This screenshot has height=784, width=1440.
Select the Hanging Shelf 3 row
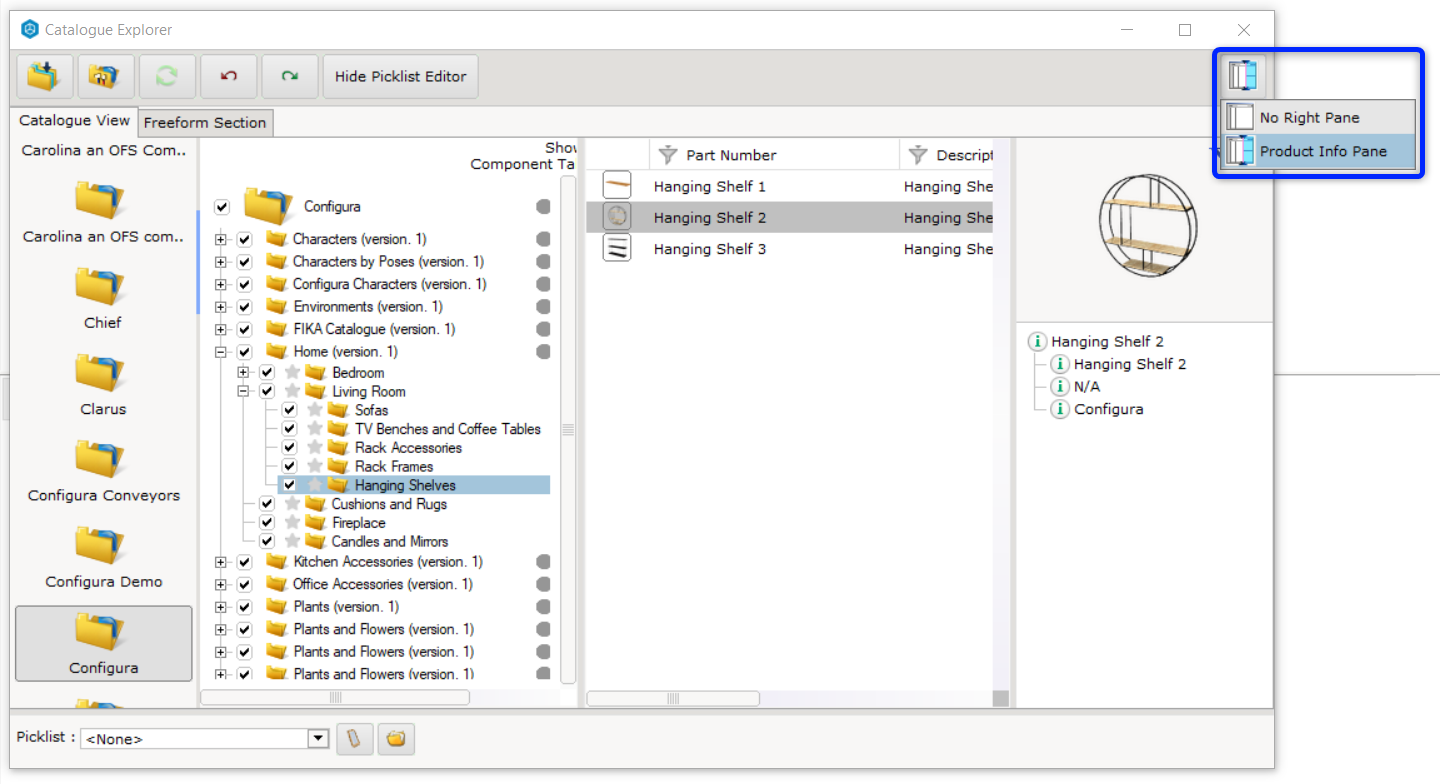pyautogui.click(x=790, y=249)
